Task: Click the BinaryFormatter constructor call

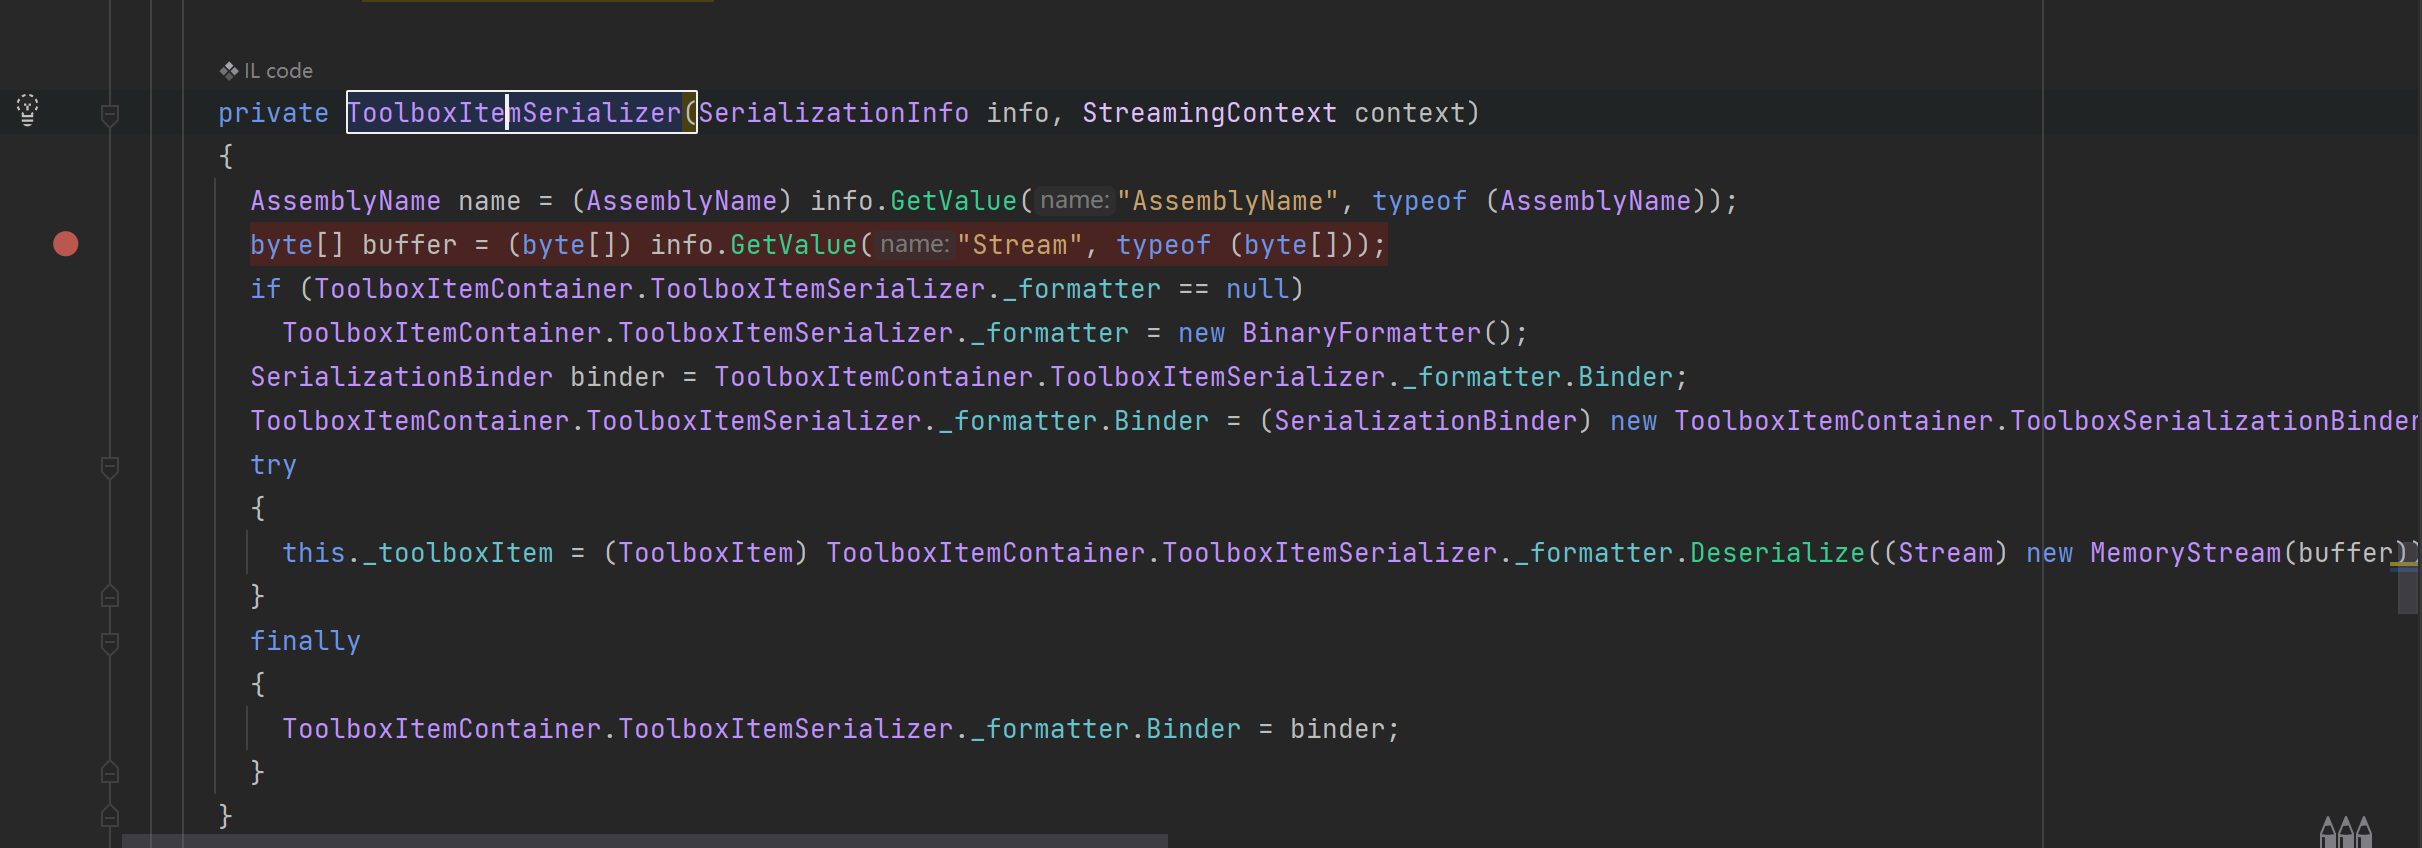Action: coord(1361,333)
